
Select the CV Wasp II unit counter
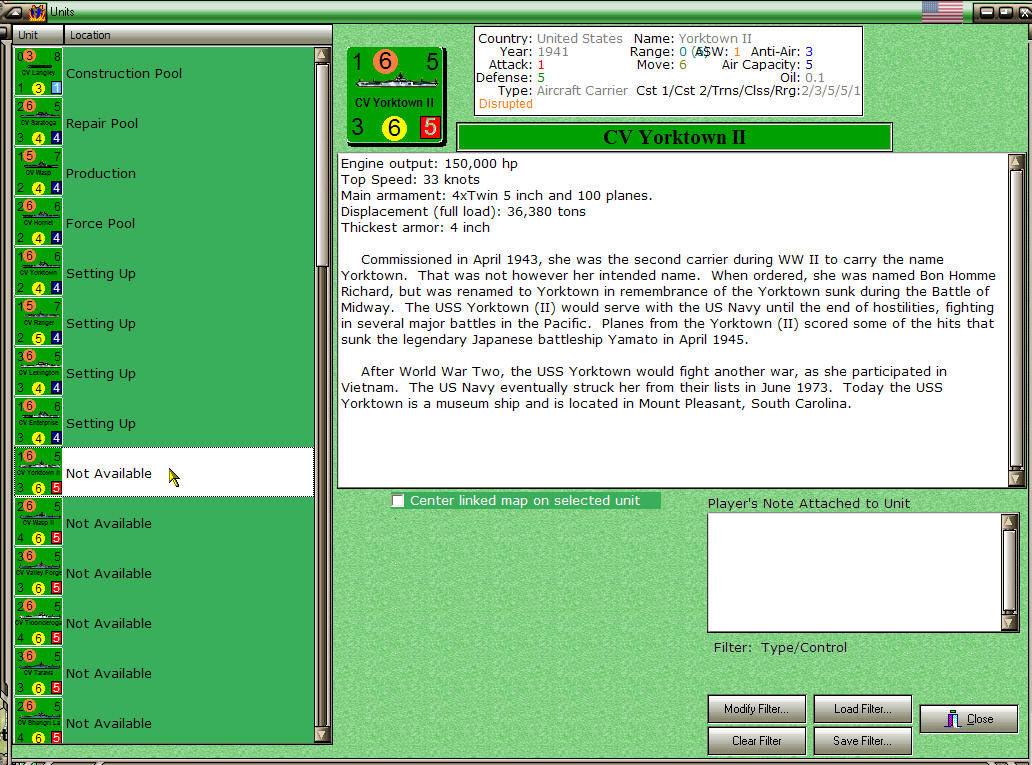[38, 523]
